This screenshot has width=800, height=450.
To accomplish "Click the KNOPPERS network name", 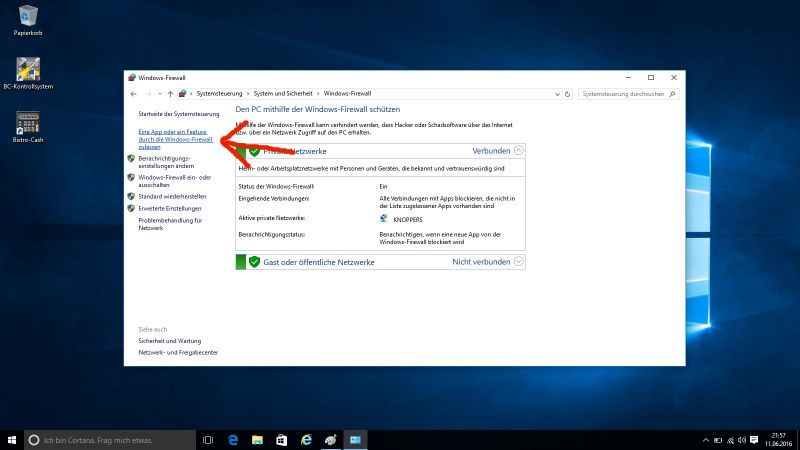I will pyautogui.click(x=408, y=220).
